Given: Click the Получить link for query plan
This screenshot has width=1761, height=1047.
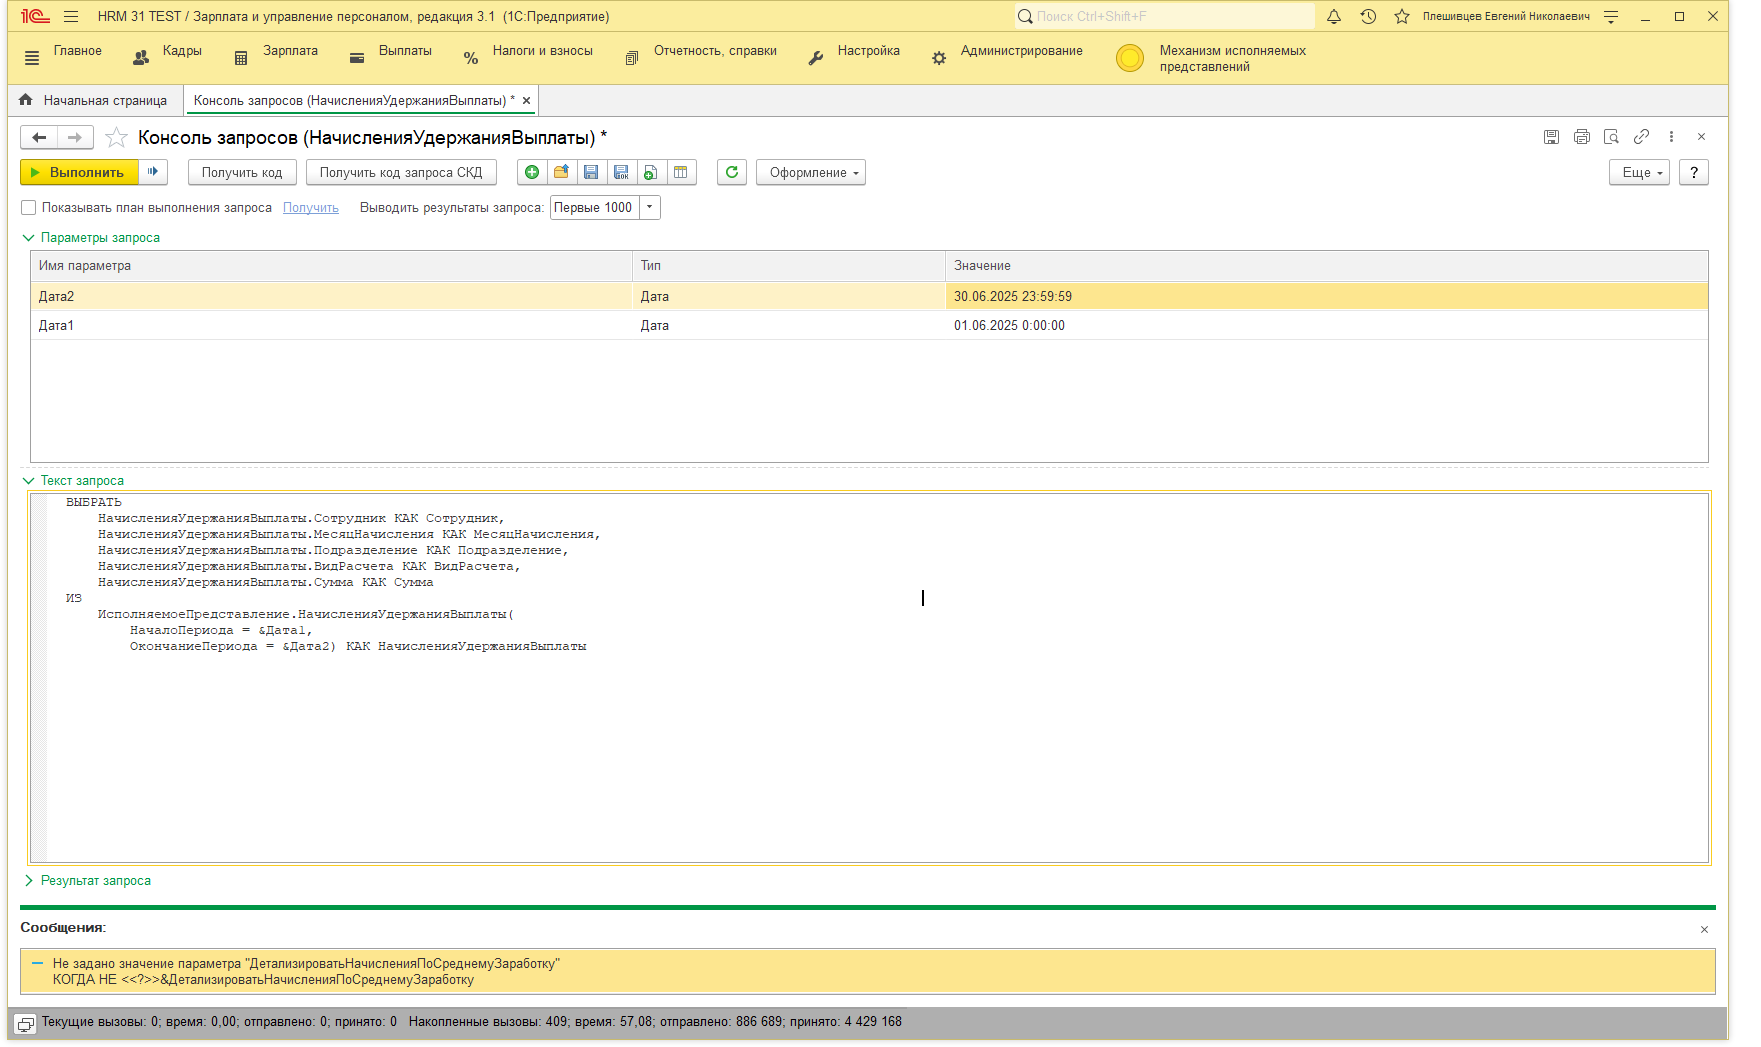Looking at the screenshot, I should click(x=311, y=208).
